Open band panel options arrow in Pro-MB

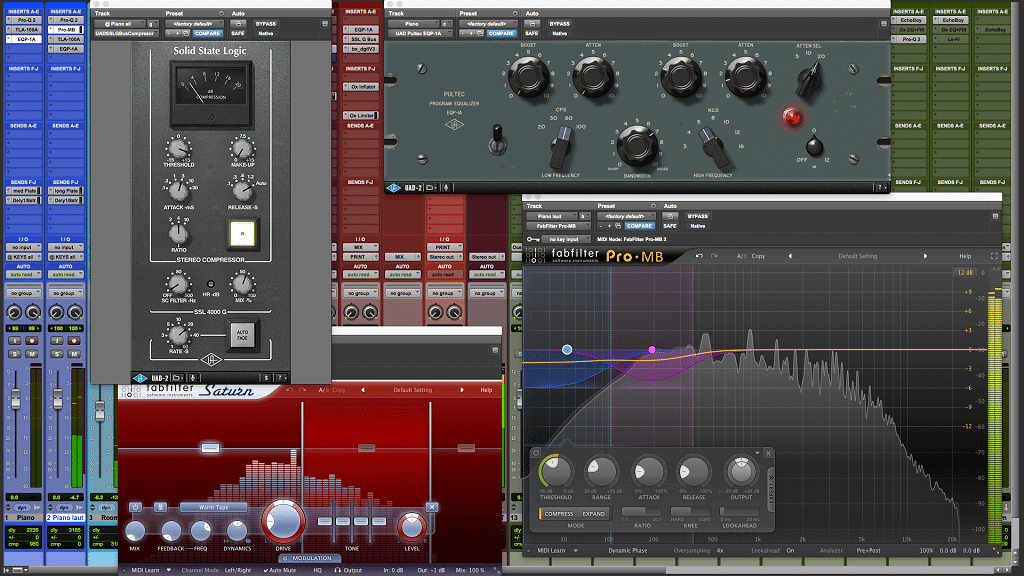click(757, 453)
